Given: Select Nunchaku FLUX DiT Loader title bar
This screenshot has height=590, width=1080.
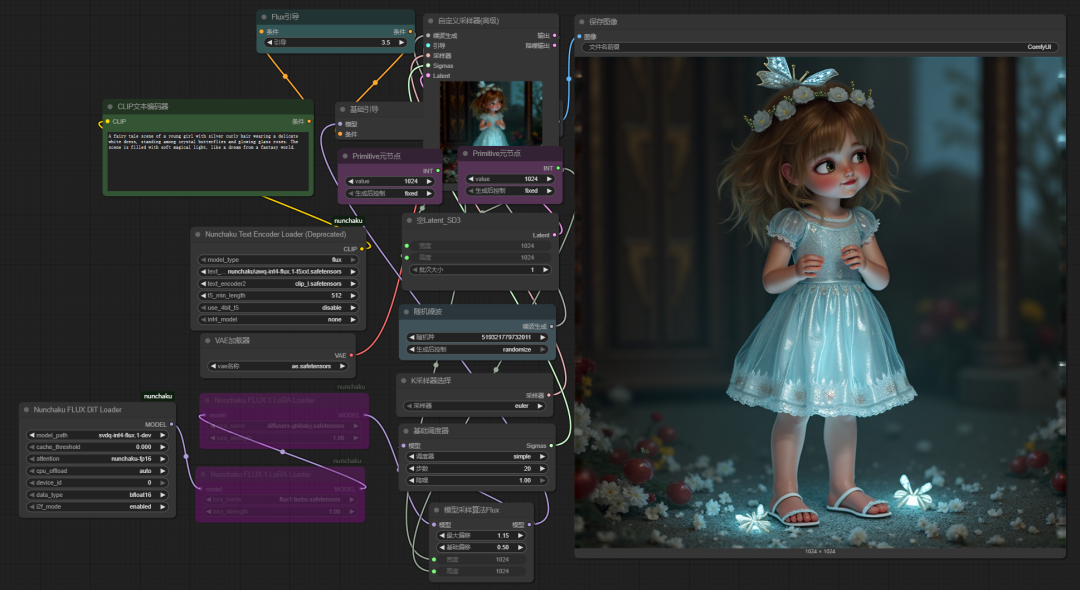Looking at the screenshot, I should [97, 410].
